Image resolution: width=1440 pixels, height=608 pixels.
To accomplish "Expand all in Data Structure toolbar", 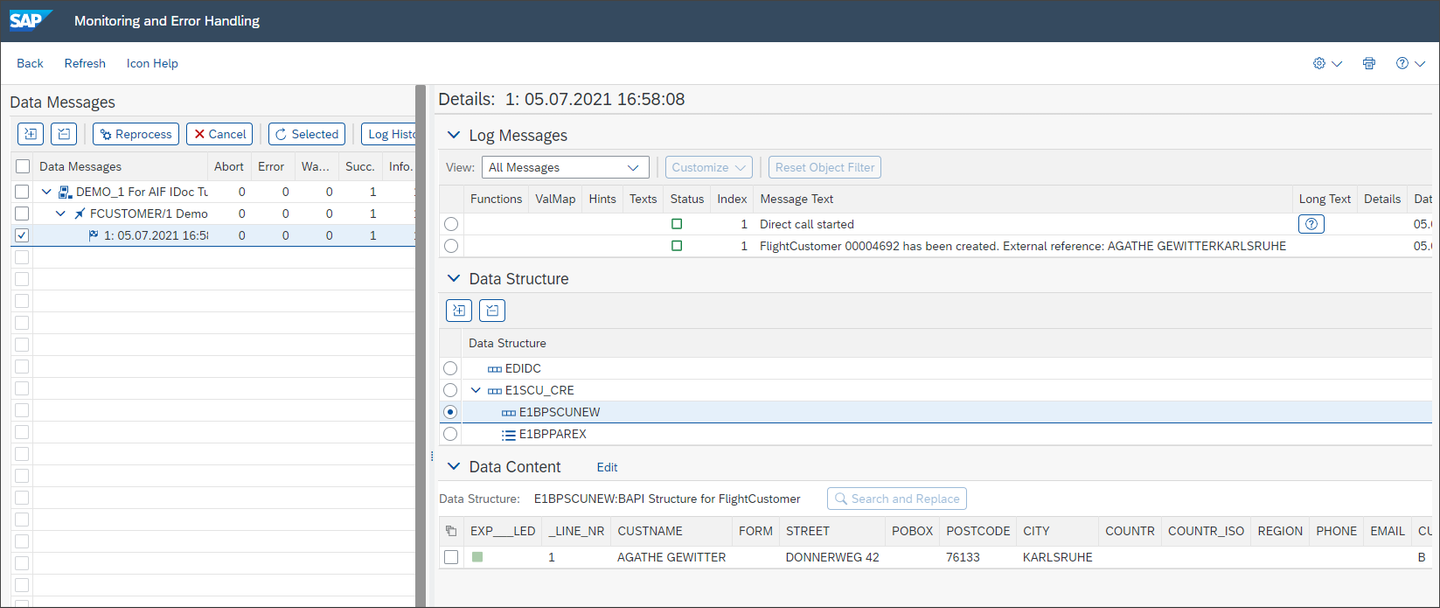I will click(x=458, y=310).
